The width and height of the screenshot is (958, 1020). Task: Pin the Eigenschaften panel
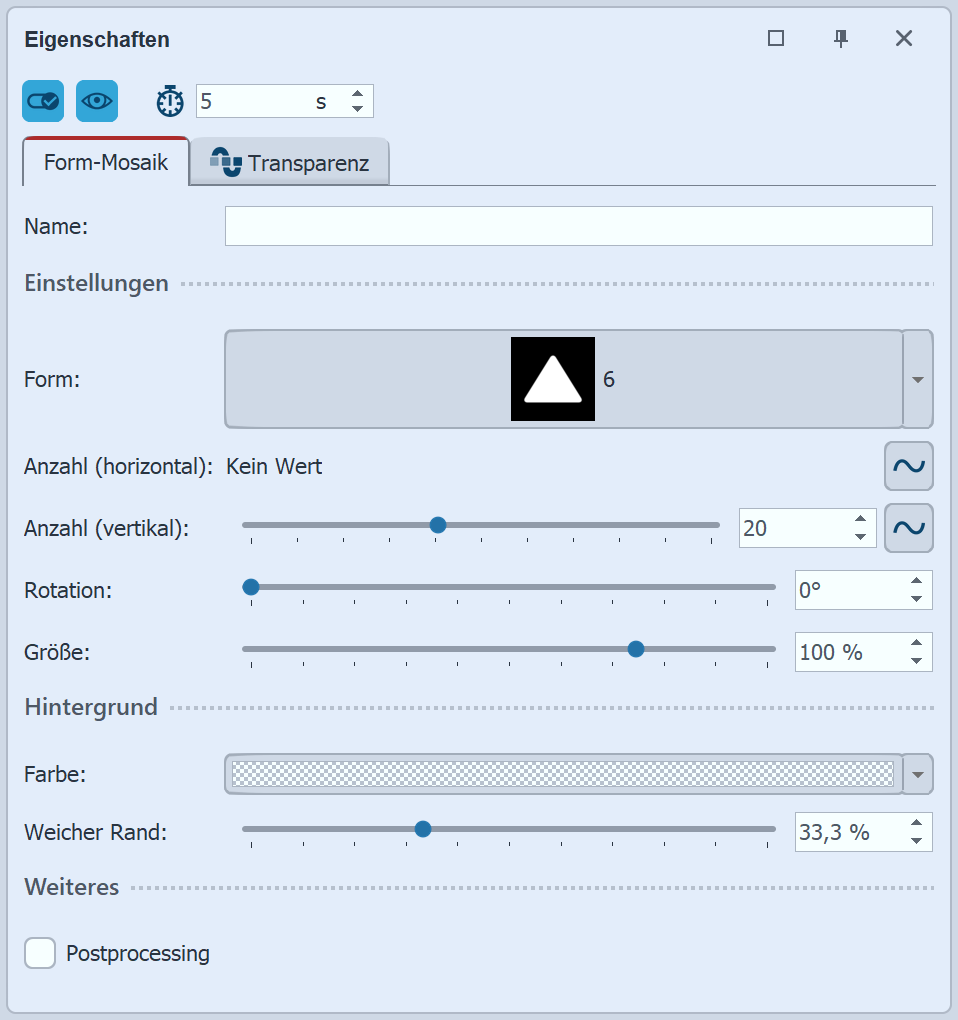click(841, 39)
